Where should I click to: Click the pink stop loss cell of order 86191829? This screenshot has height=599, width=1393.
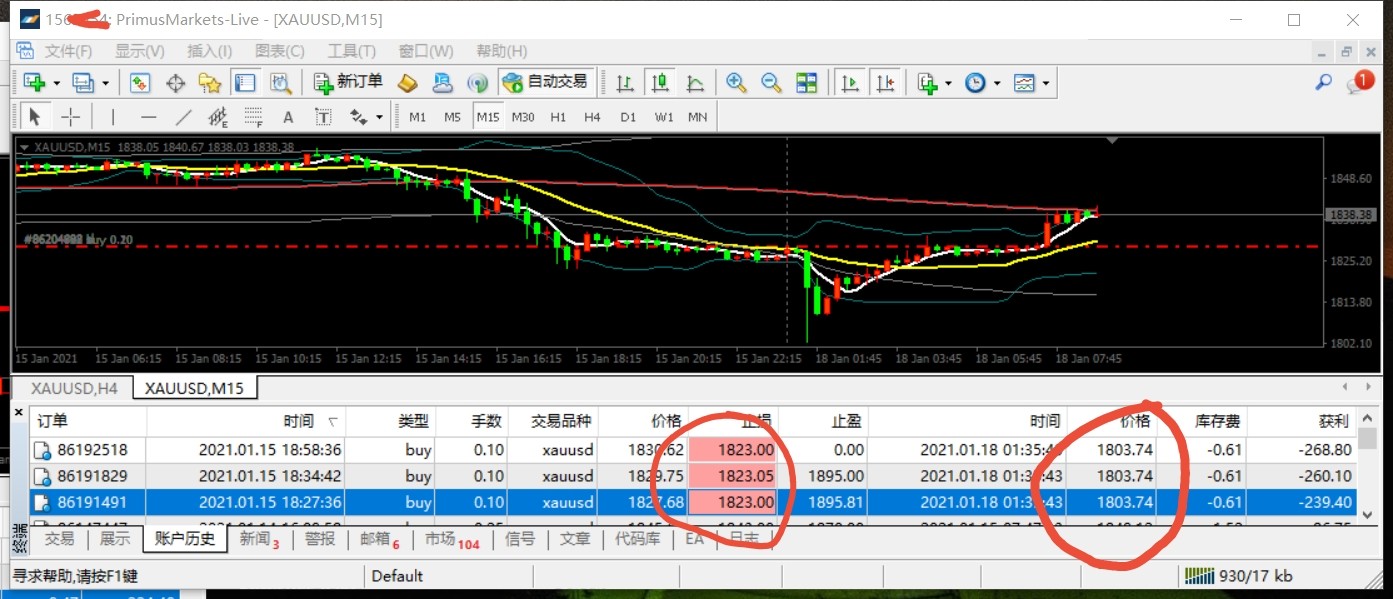click(x=733, y=476)
